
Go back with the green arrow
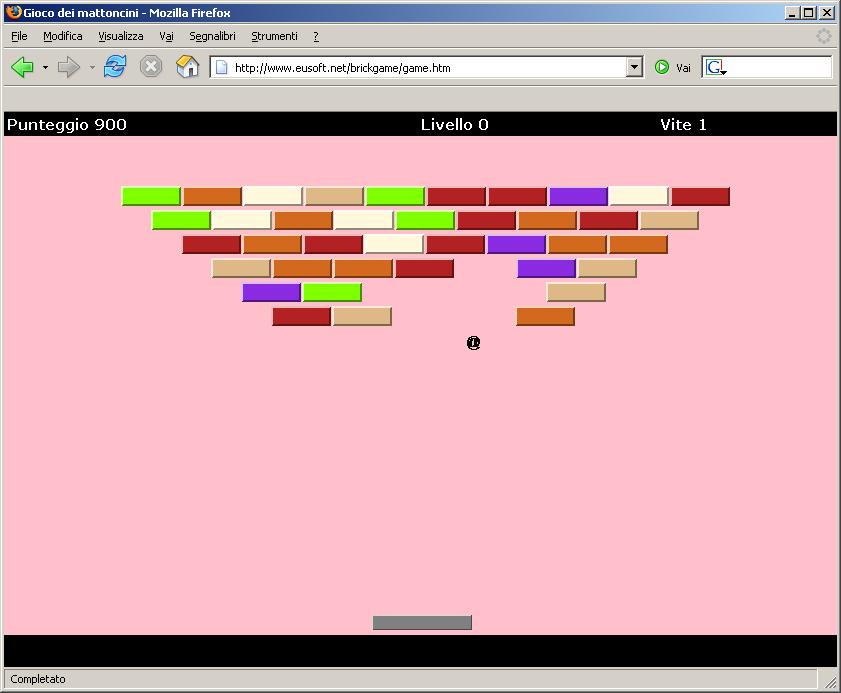tap(22, 68)
